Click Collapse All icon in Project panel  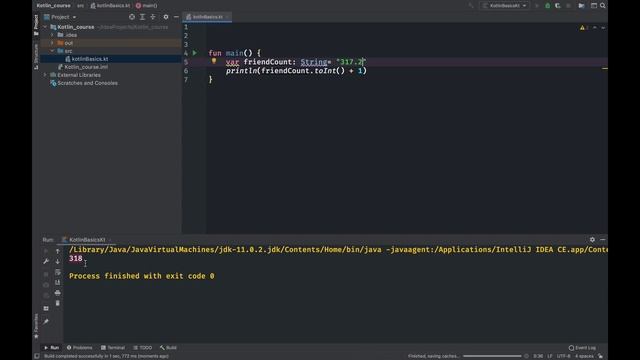[153, 17]
